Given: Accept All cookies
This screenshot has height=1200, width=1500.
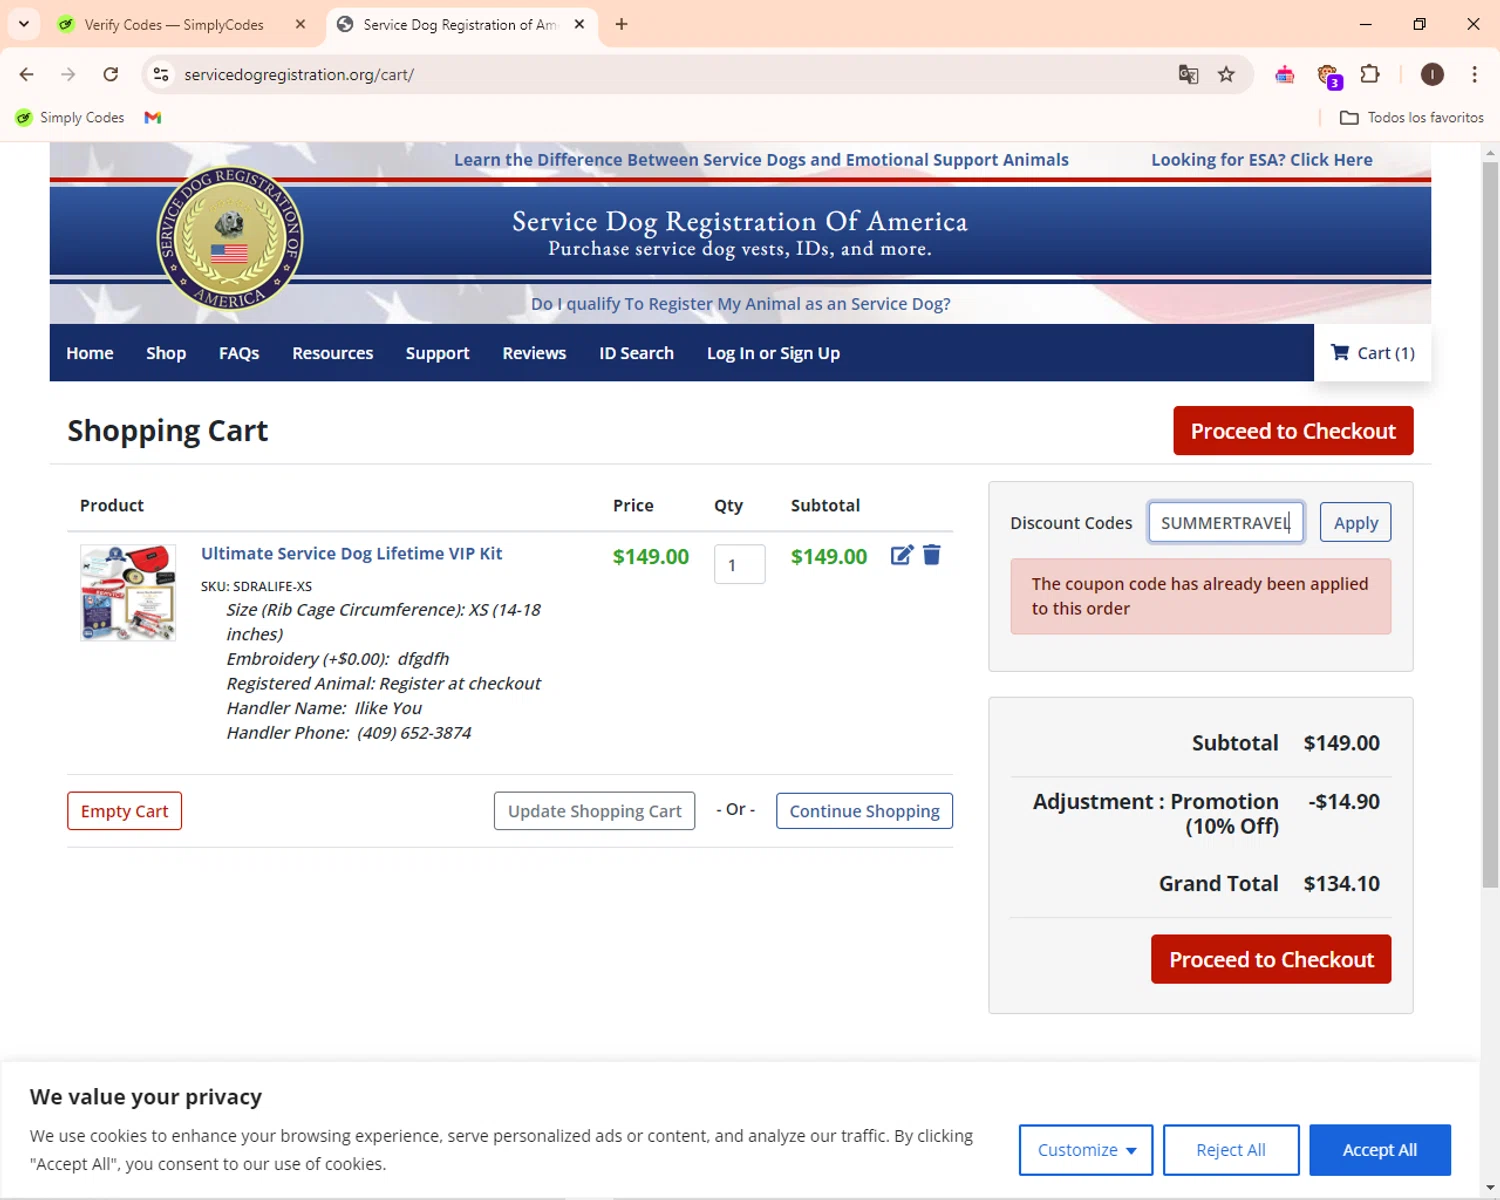Looking at the screenshot, I should (x=1380, y=1150).
